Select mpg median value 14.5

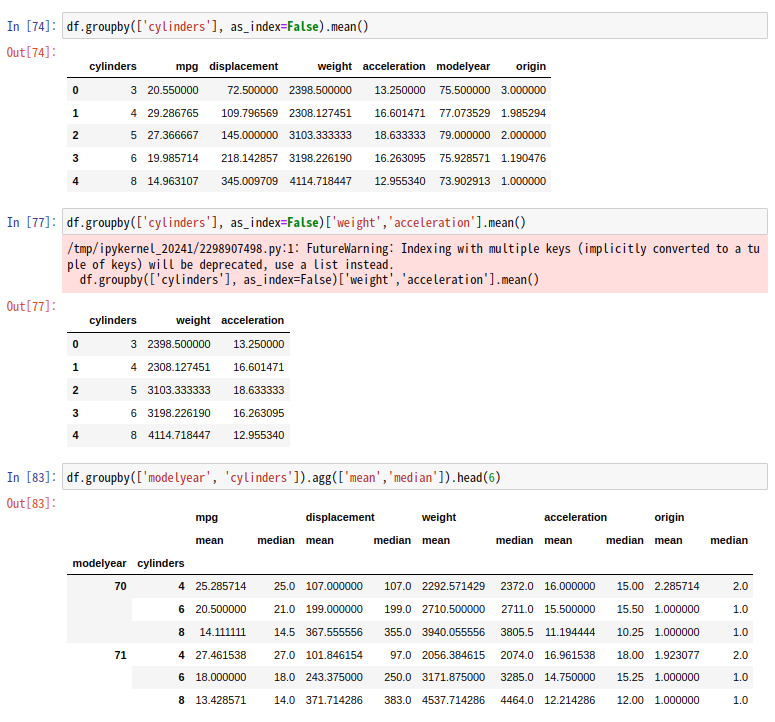(x=285, y=632)
